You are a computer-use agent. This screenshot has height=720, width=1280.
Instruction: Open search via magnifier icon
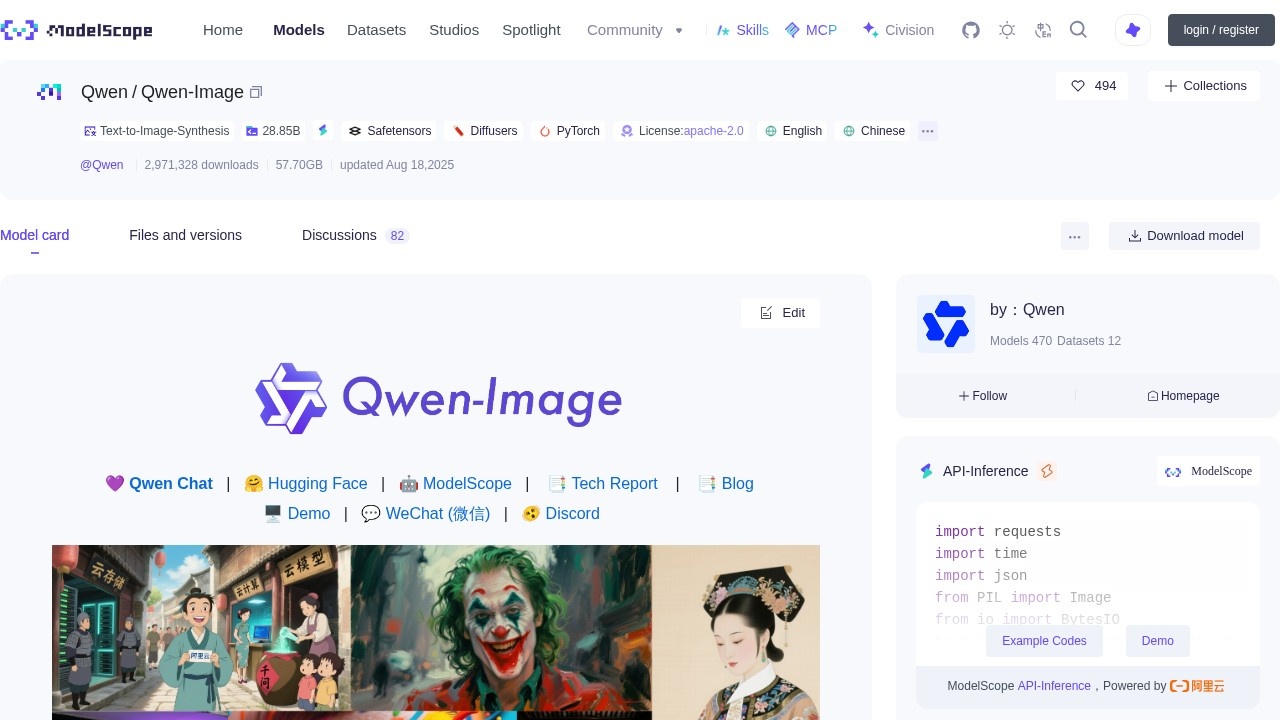(1078, 30)
